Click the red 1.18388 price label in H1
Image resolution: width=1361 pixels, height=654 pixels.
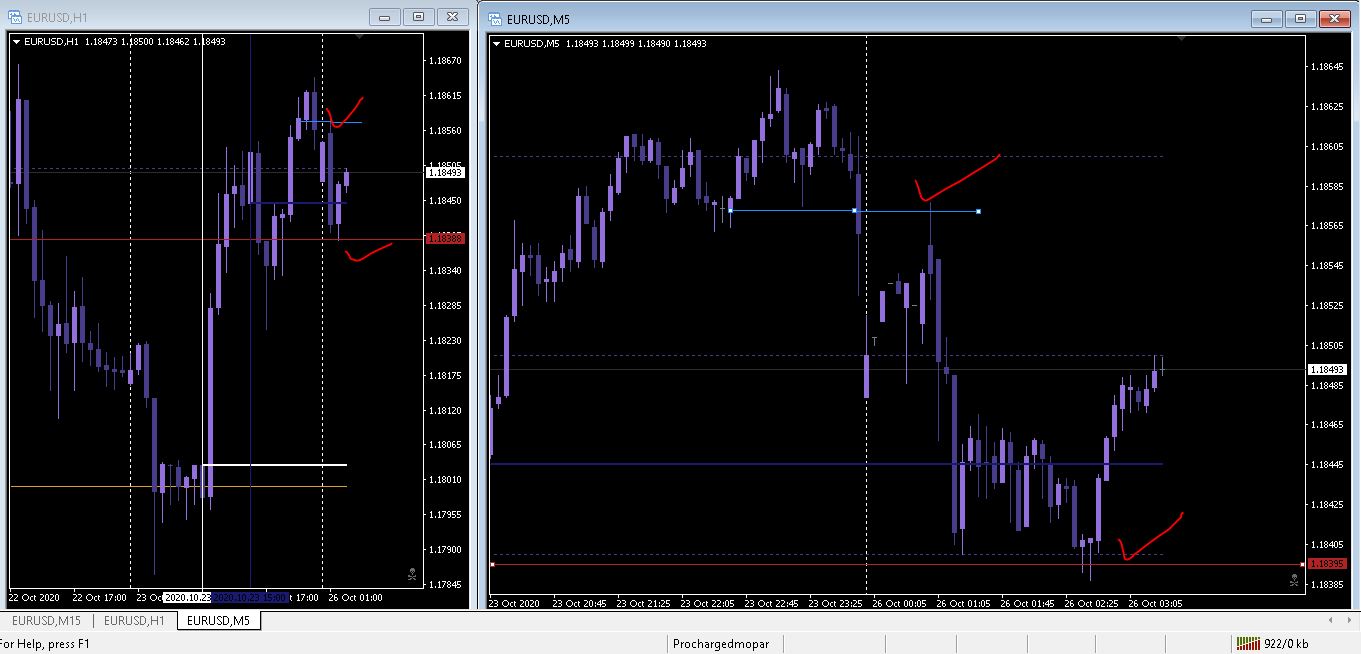click(445, 239)
